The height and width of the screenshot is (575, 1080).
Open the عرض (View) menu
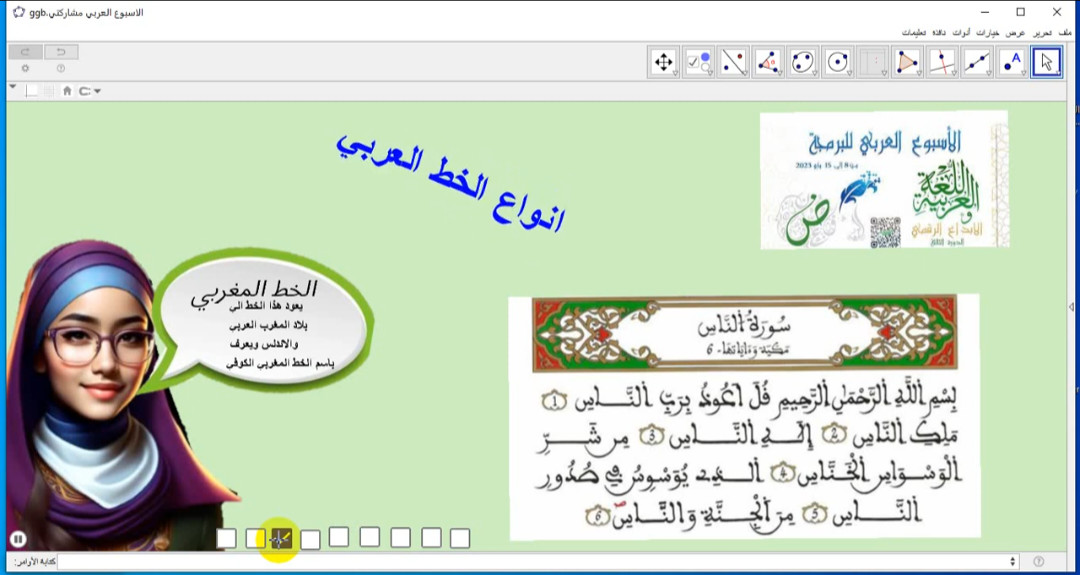[1016, 33]
